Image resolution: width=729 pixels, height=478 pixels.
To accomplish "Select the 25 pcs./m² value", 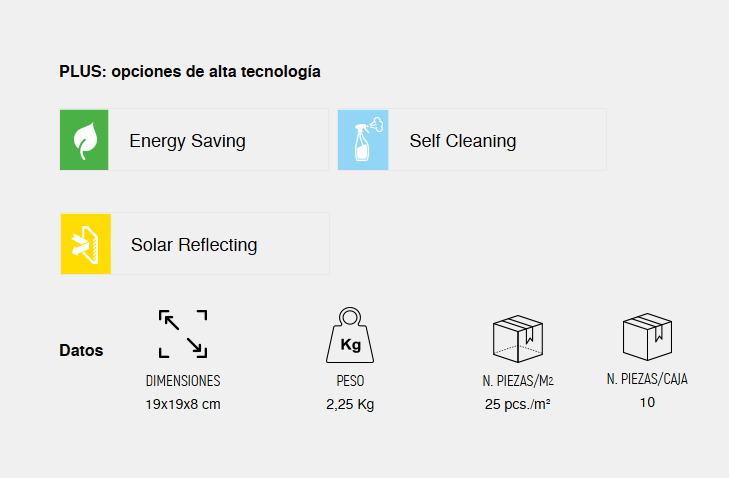I will [517, 404].
